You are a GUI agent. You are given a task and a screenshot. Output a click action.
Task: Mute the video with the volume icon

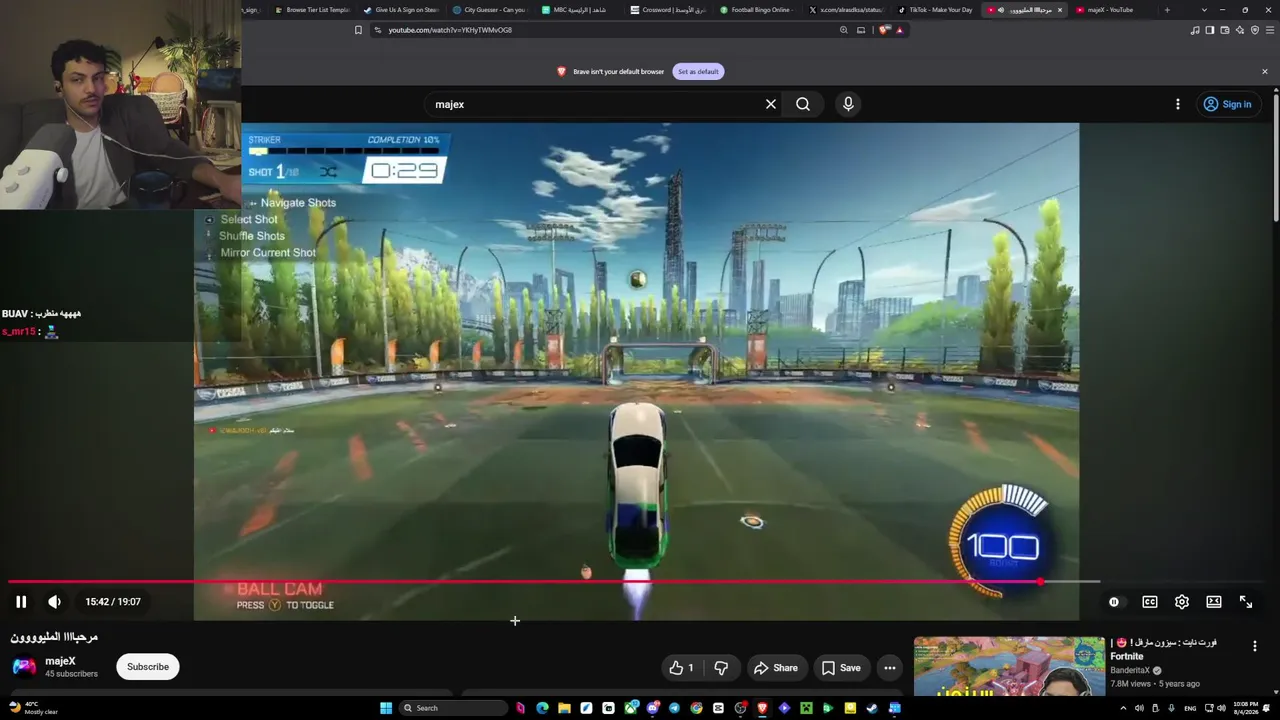(x=54, y=602)
